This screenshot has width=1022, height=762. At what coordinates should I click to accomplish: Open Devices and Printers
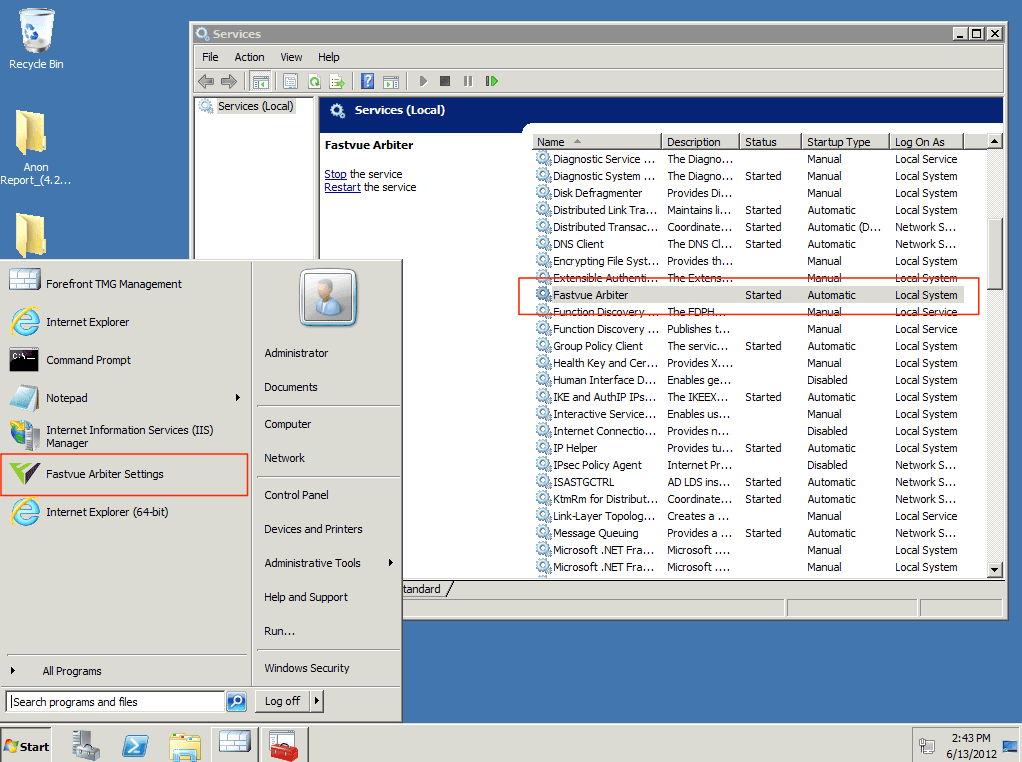point(313,529)
